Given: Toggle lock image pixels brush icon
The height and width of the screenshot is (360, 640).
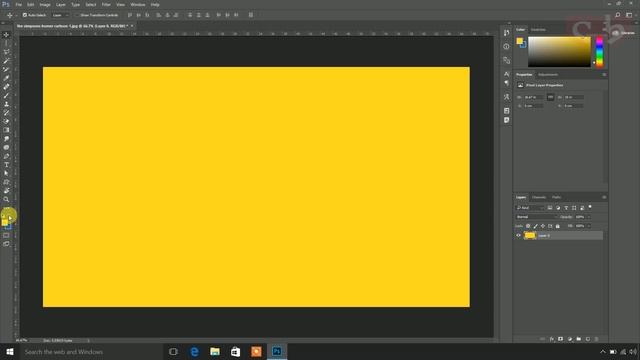Looking at the screenshot, I should click(x=536, y=226).
